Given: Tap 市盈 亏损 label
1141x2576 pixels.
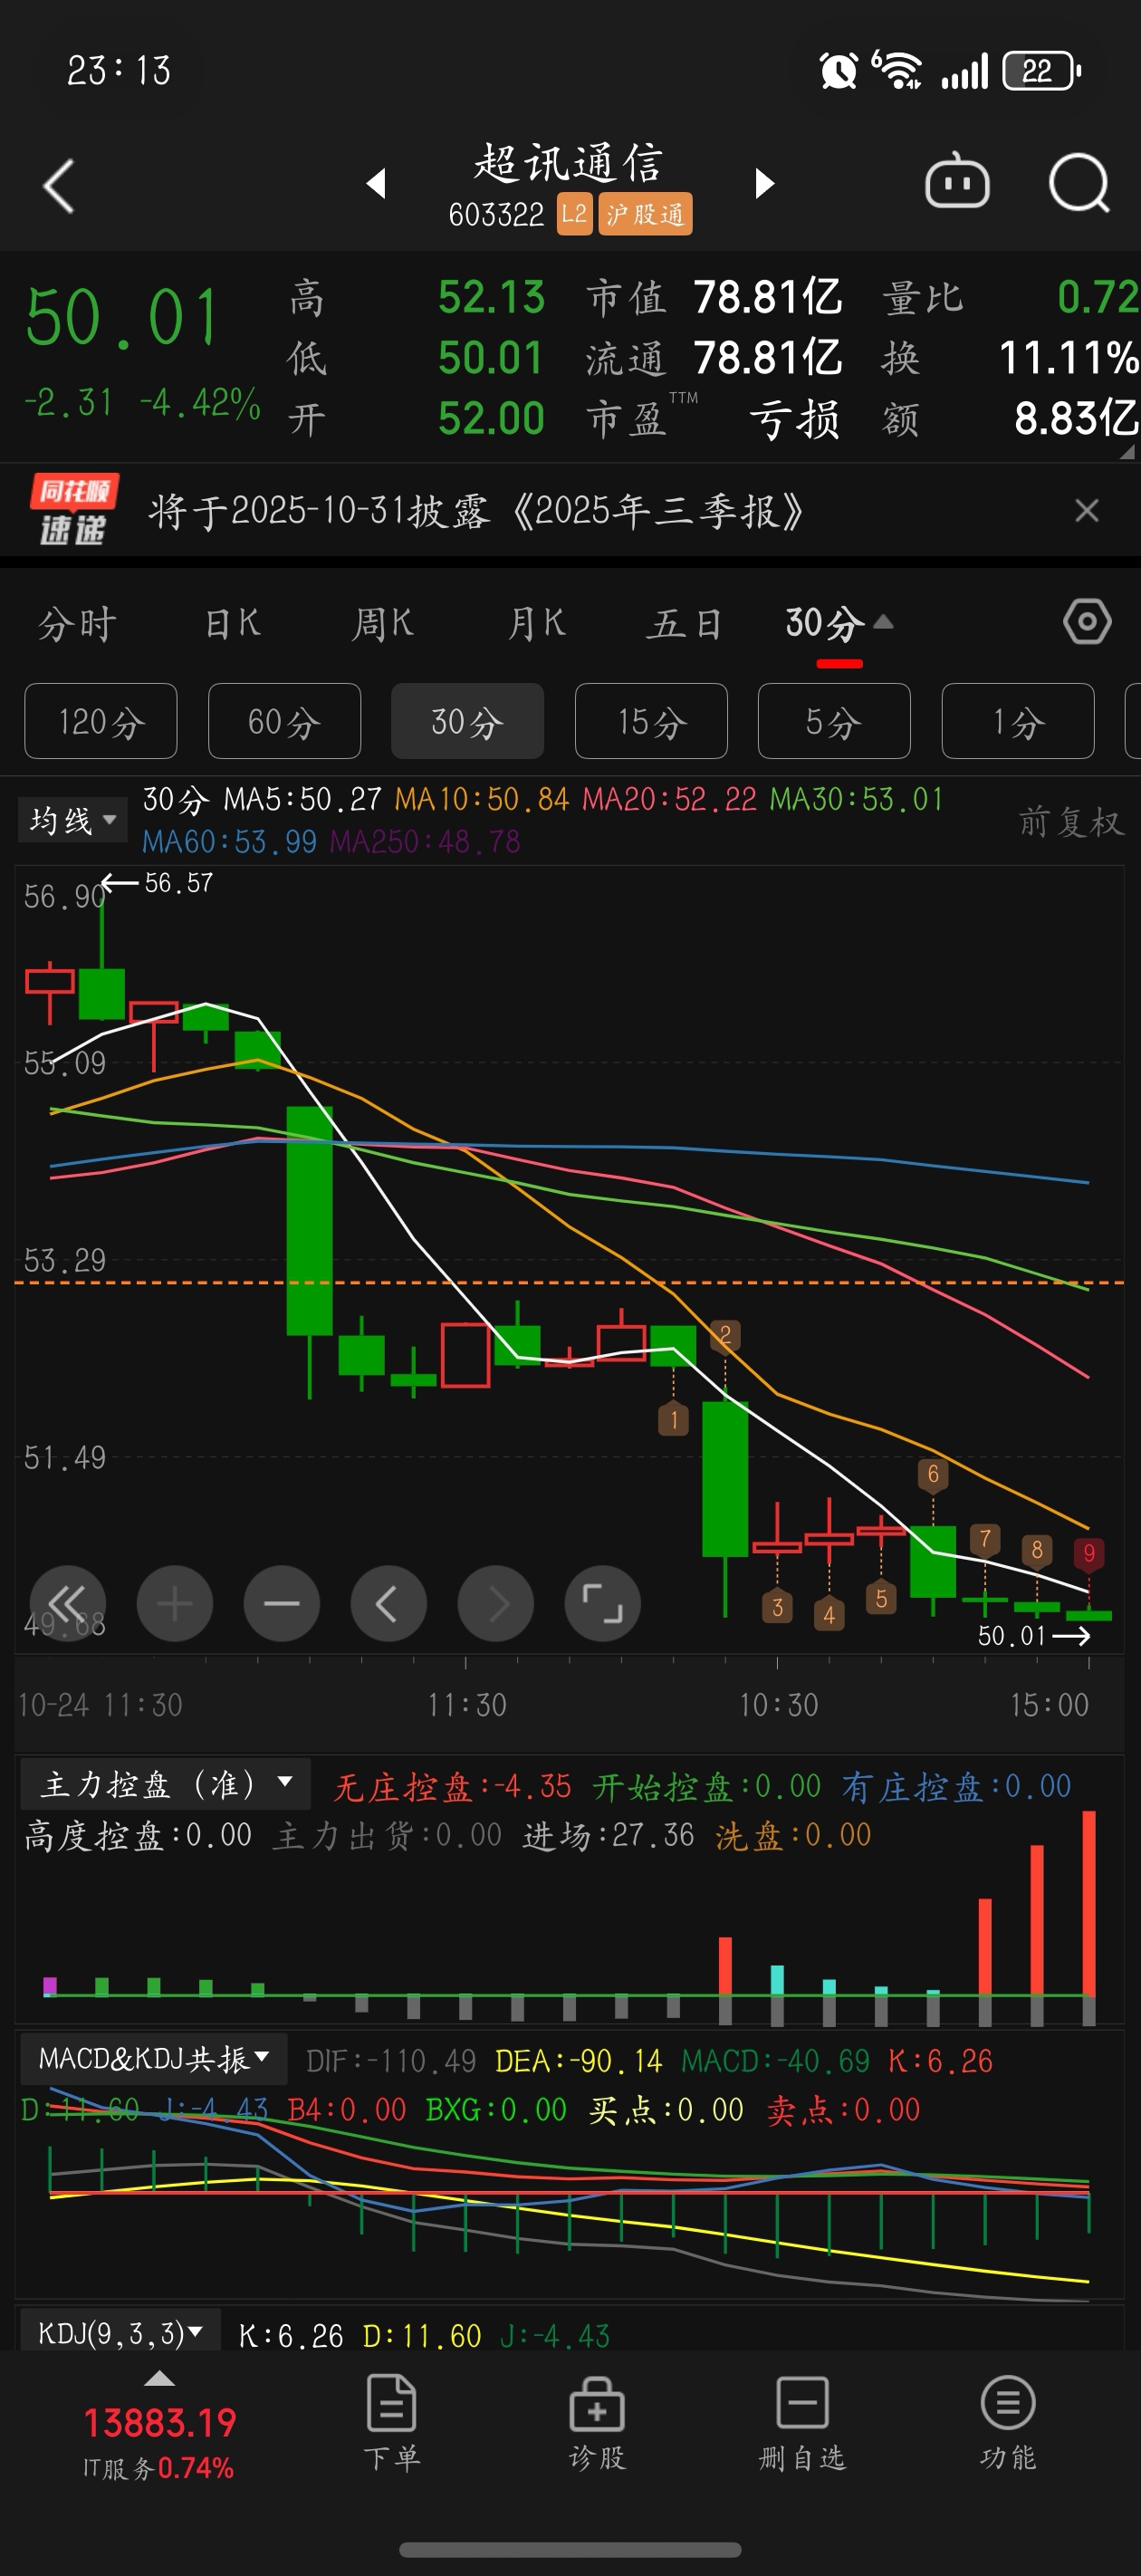Looking at the screenshot, I should coord(713,419).
